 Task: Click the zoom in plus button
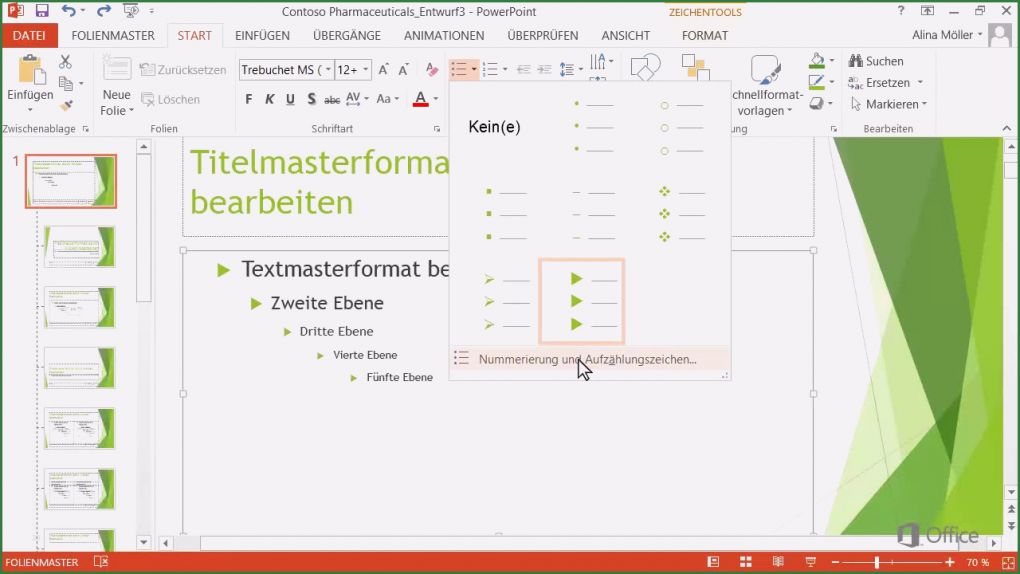[950, 562]
